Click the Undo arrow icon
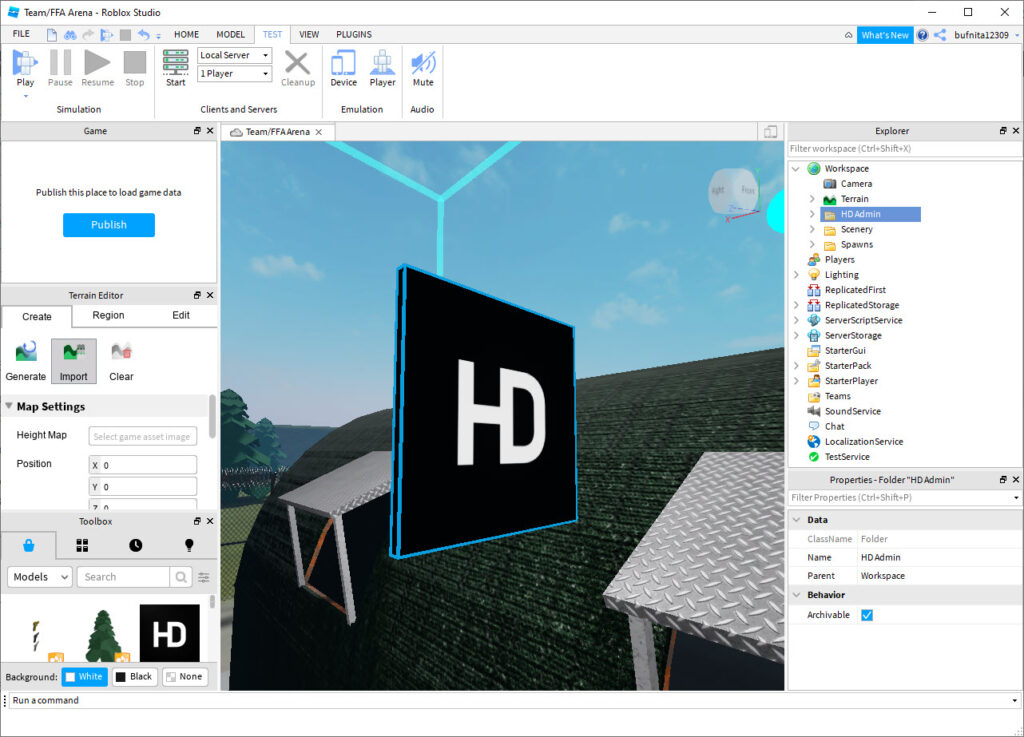The height and width of the screenshot is (737, 1024). pos(144,35)
